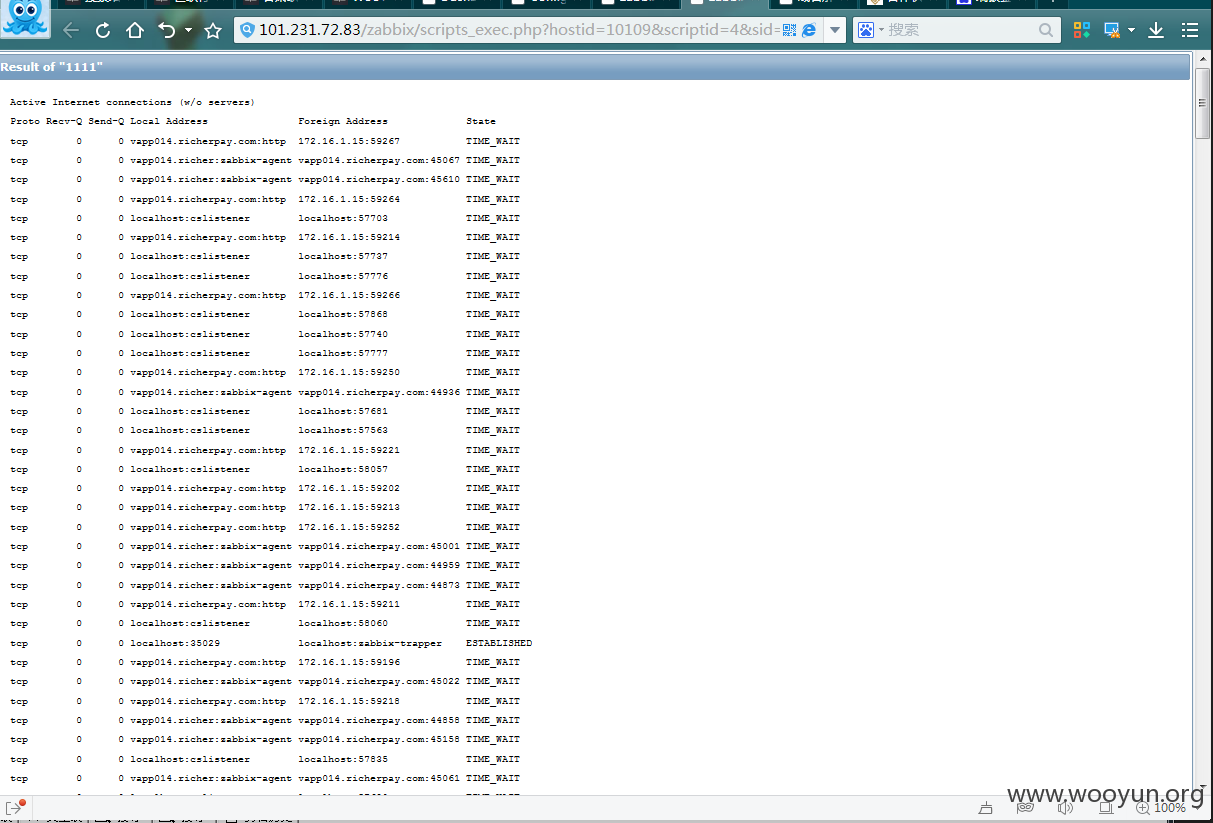Click the screenshot capture tool icon
The width and height of the screenshot is (1213, 823).
click(1112, 30)
